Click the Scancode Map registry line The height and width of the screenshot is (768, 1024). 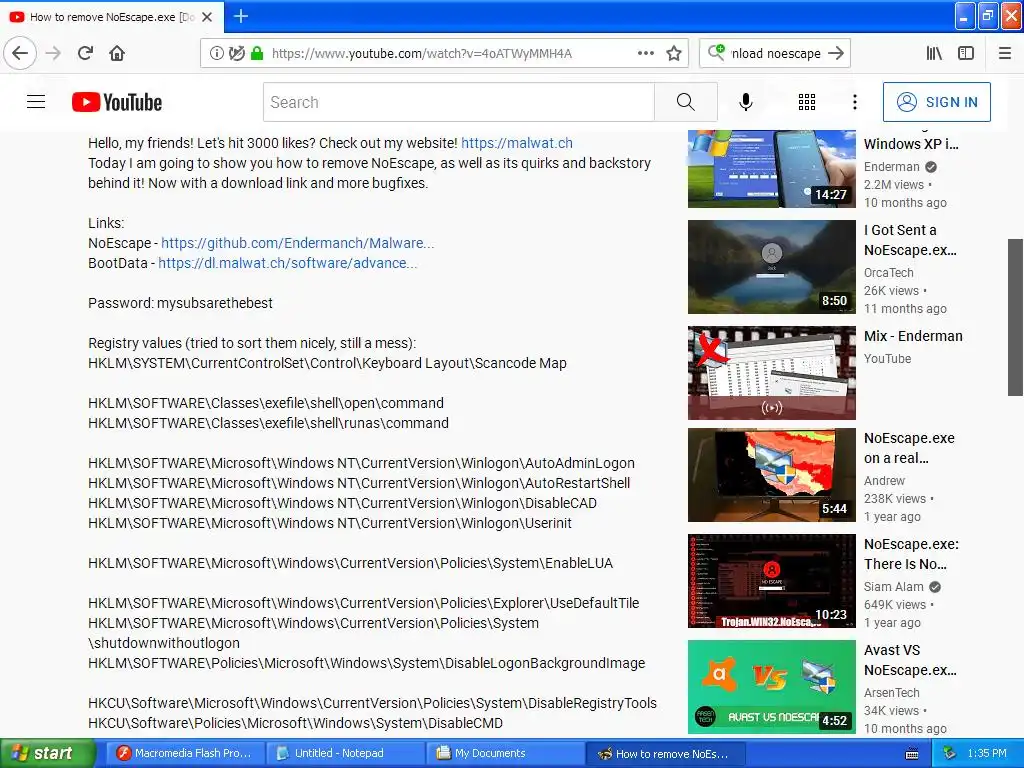[327, 363]
